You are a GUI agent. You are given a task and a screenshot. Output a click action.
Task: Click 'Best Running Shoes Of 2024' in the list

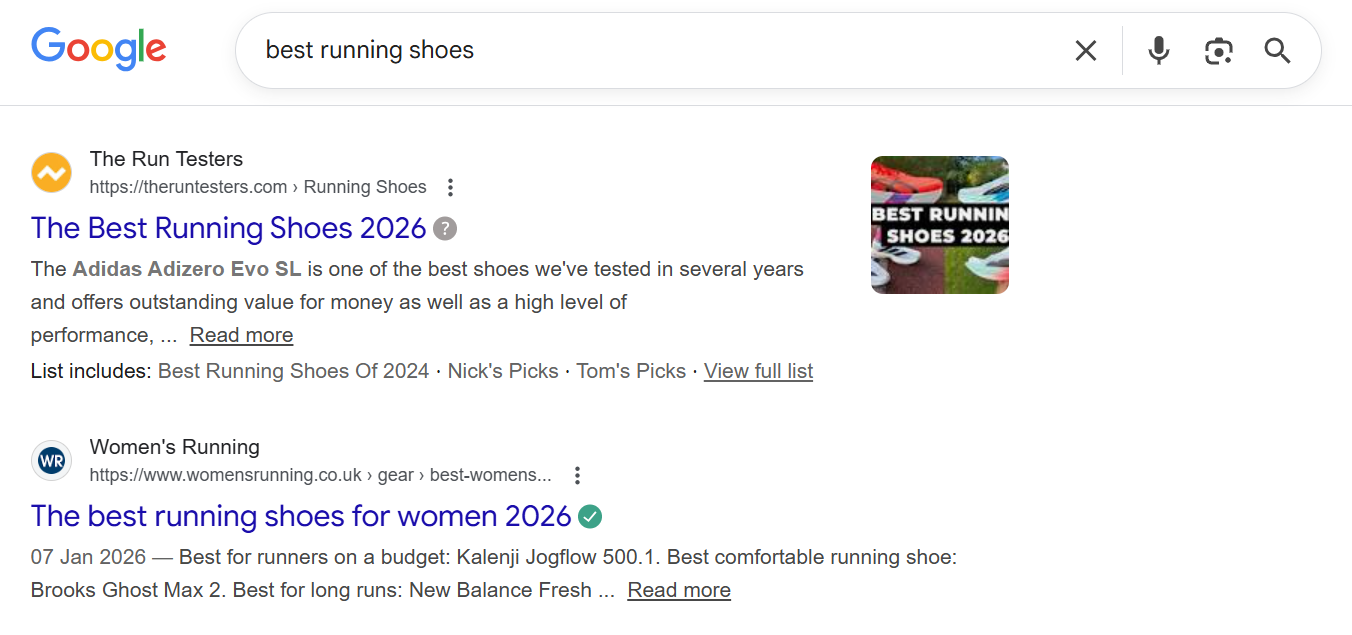click(293, 370)
